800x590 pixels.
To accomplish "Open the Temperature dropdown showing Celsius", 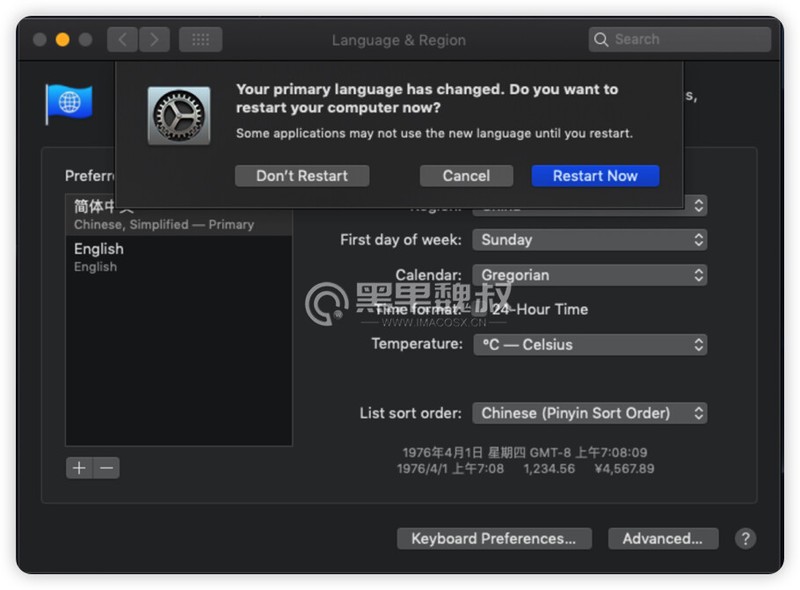I will tap(589, 345).
